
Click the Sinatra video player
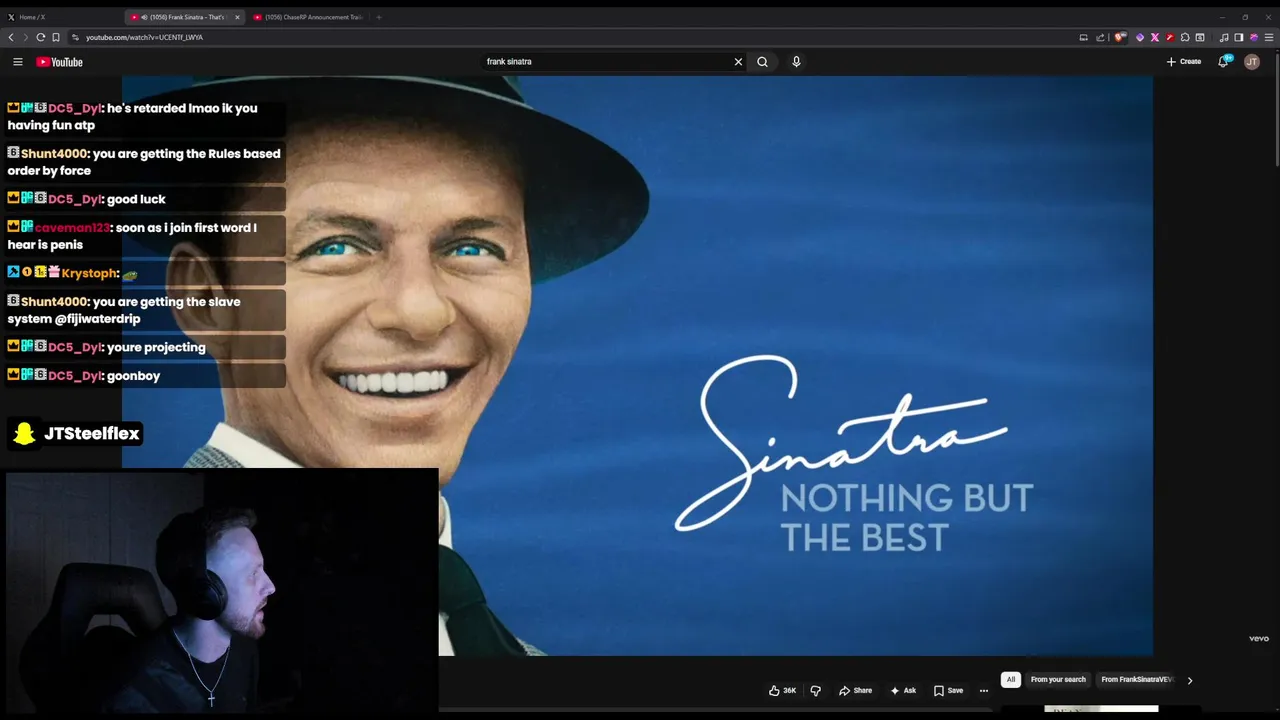pos(637,366)
